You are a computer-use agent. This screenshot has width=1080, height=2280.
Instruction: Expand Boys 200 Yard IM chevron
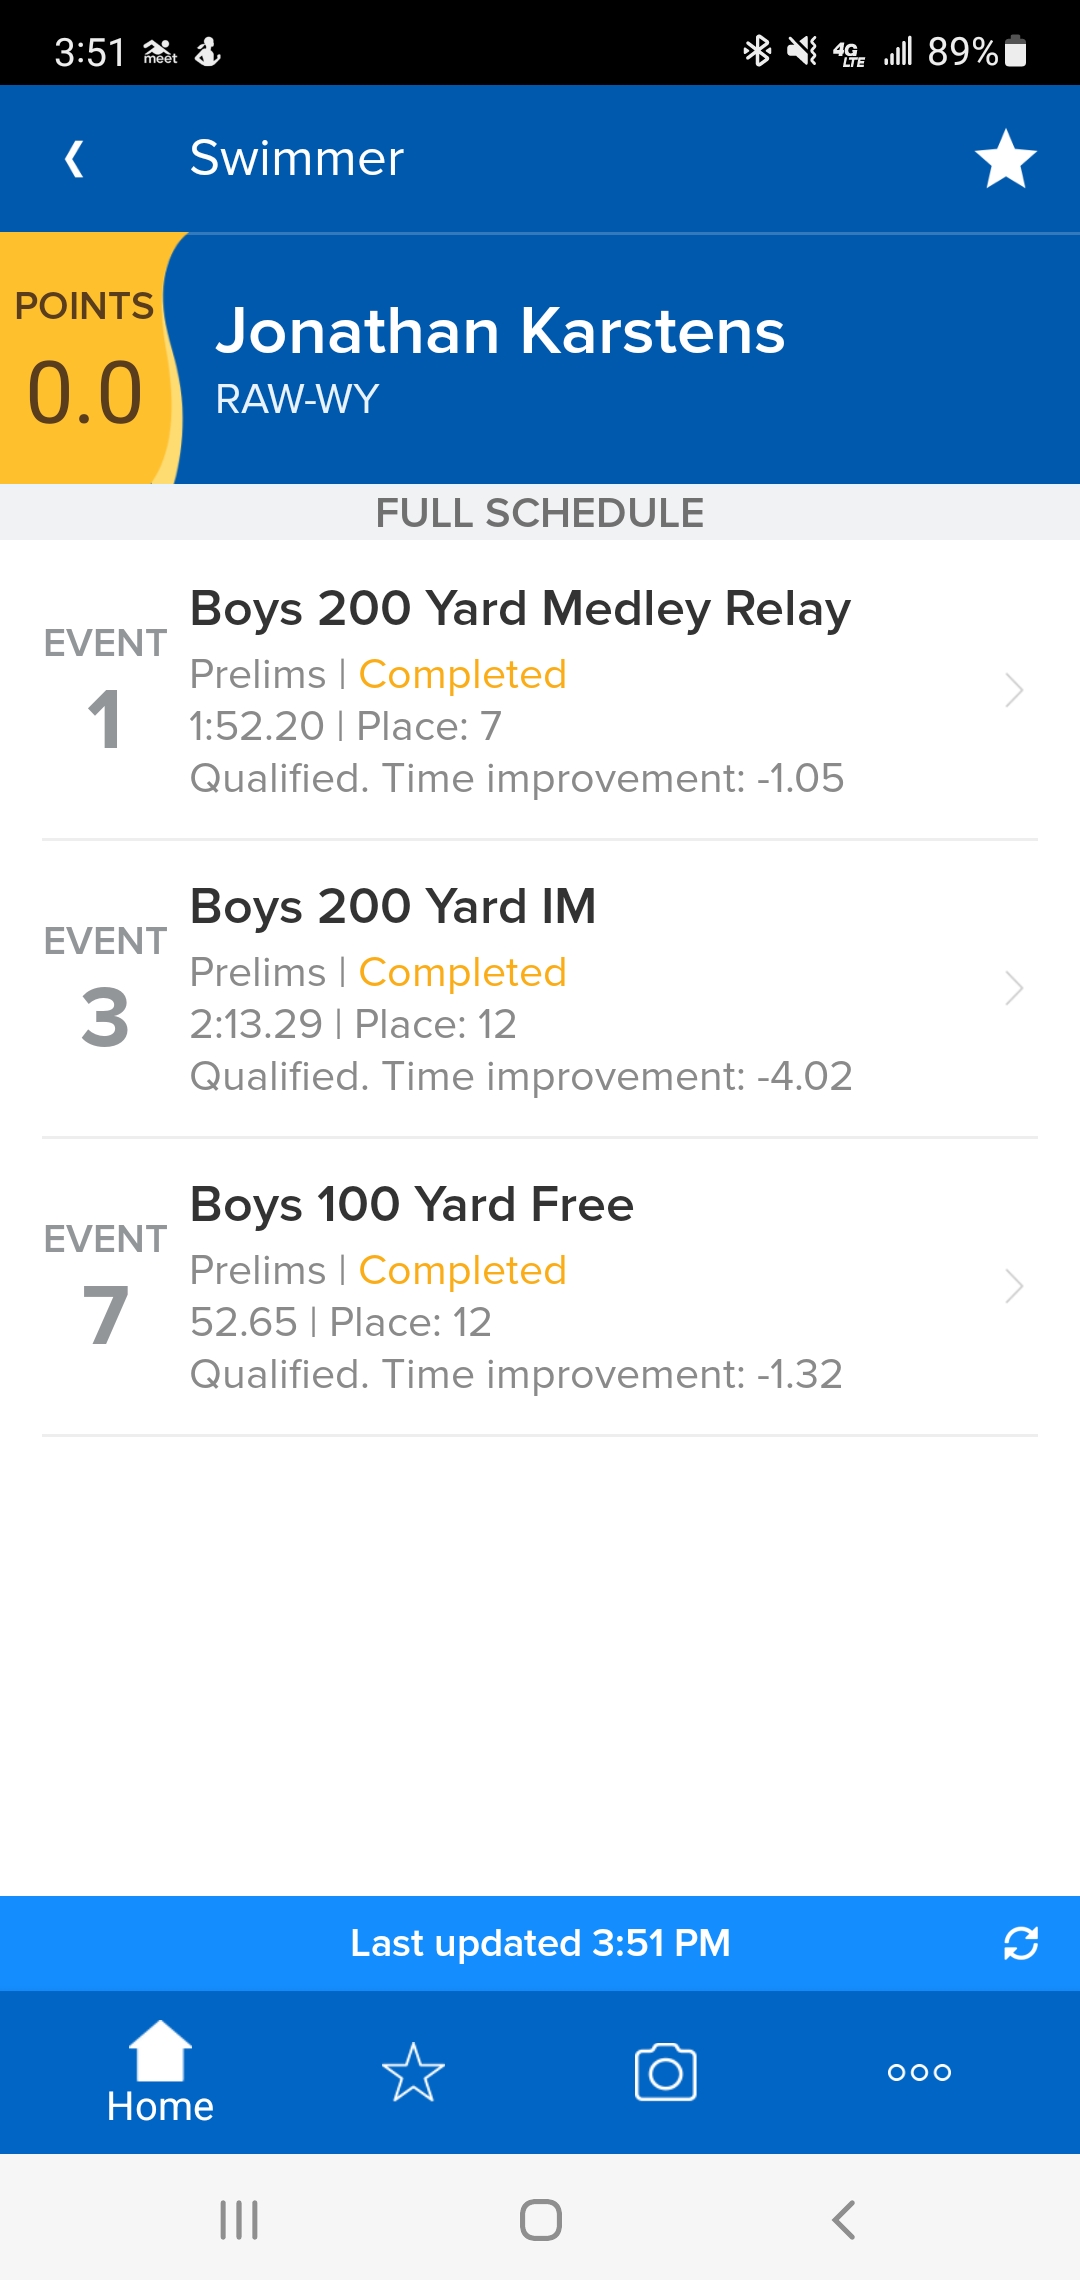[x=1014, y=988]
